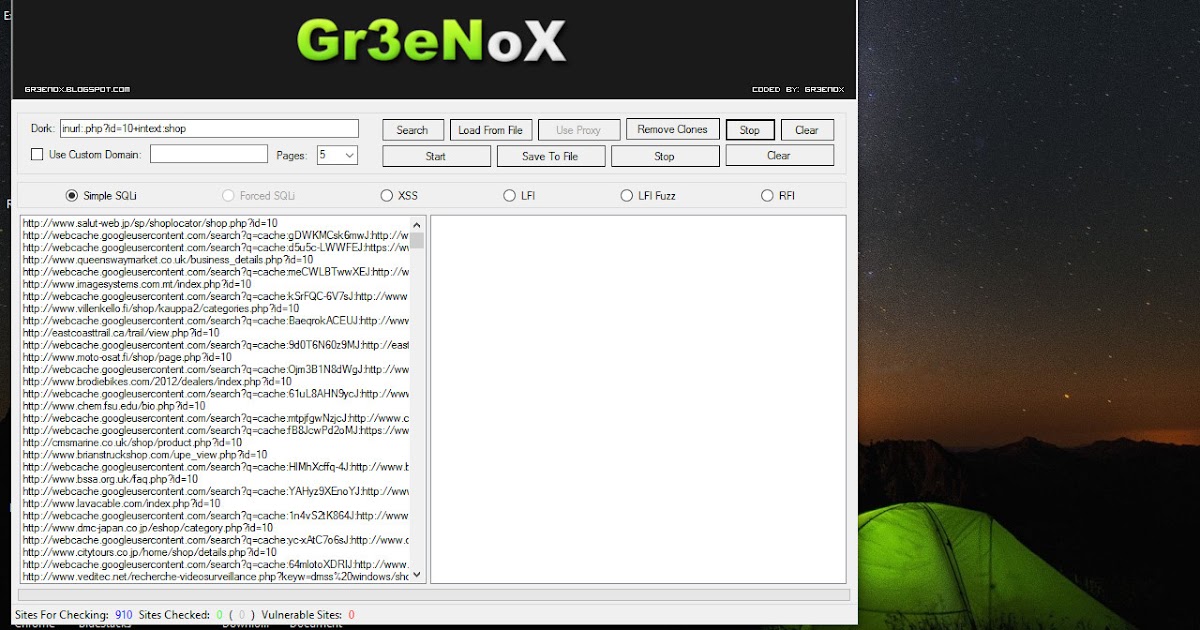The height and width of the screenshot is (630, 1200).
Task: Click the Remove Clones button
Action: point(672,129)
